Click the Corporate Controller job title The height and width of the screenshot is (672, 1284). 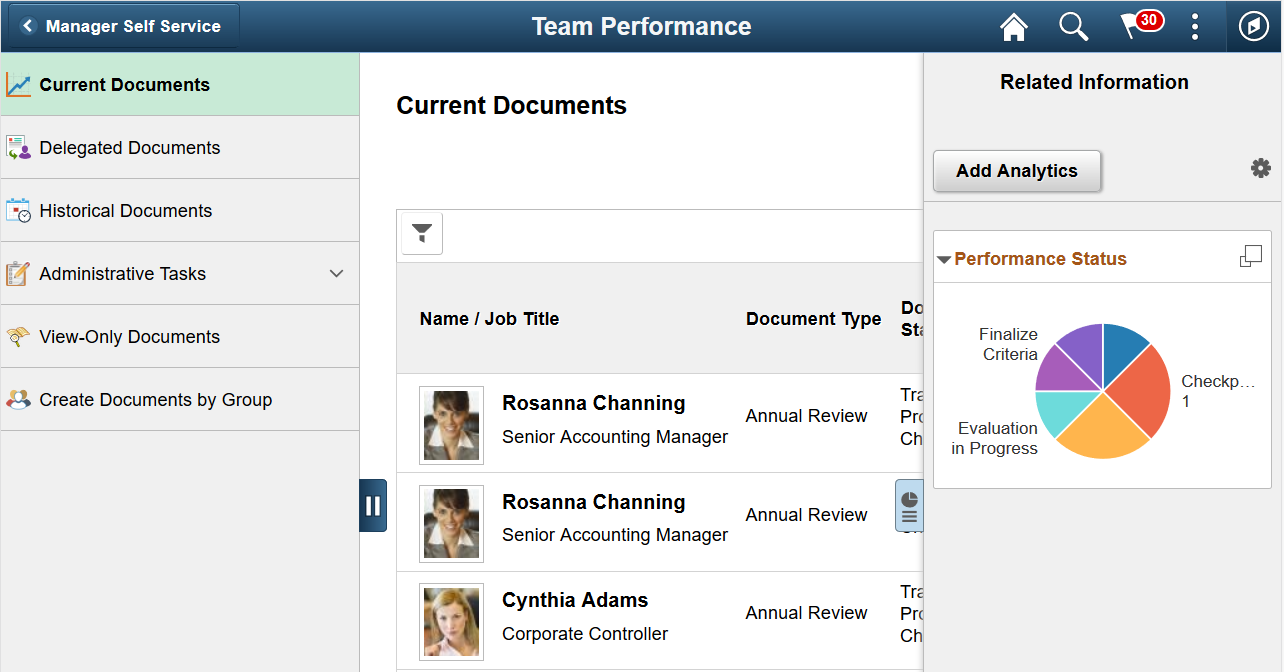[585, 634]
